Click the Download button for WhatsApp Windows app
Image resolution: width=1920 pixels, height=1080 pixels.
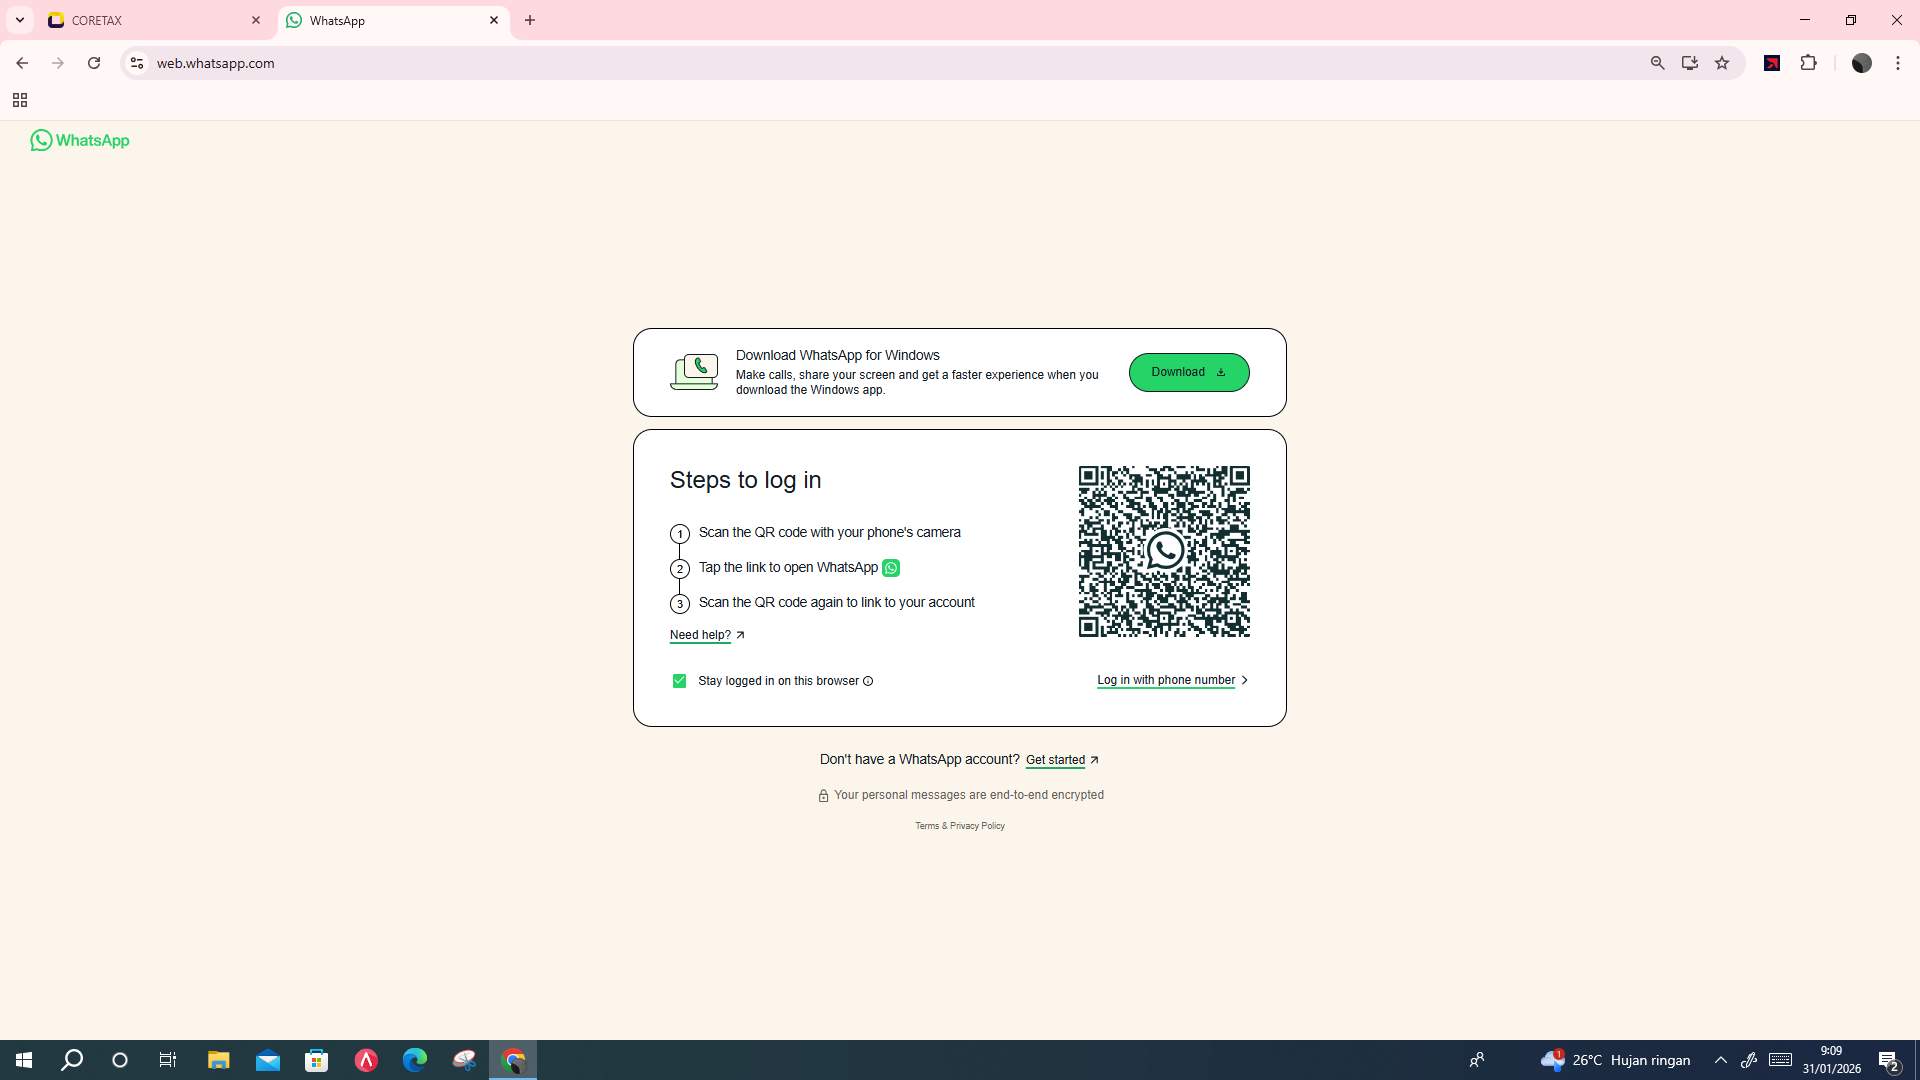click(1189, 372)
